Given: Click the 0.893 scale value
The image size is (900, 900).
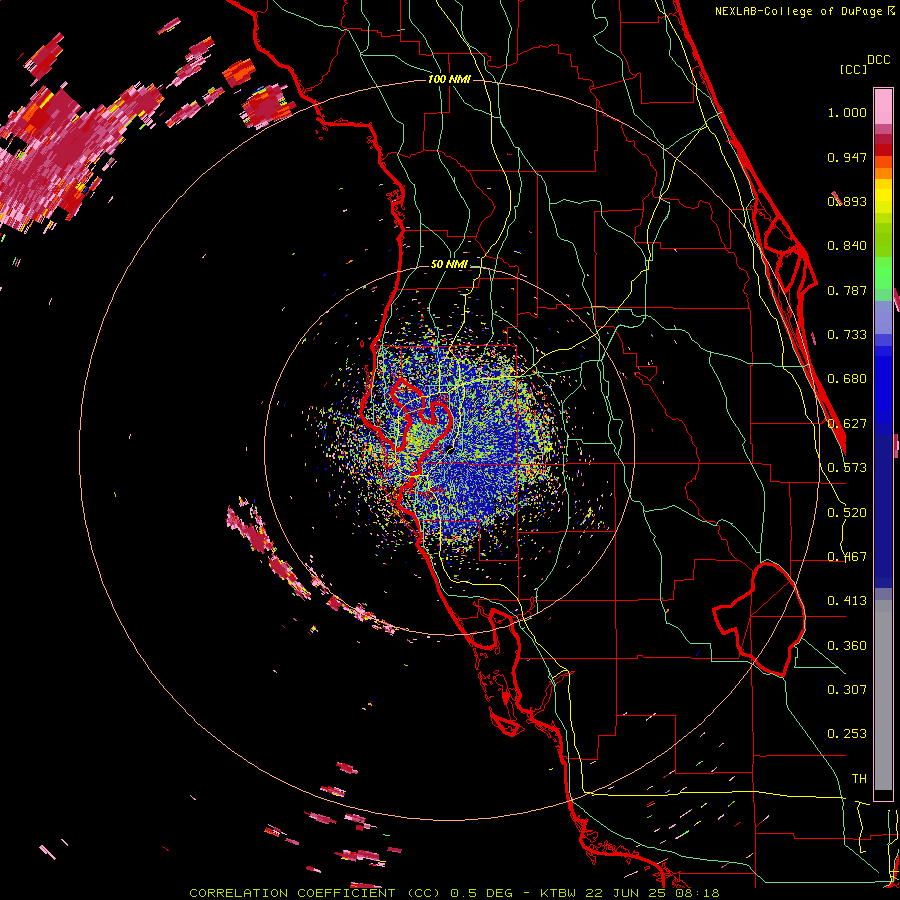Looking at the screenshot, I should pos(847,201).
